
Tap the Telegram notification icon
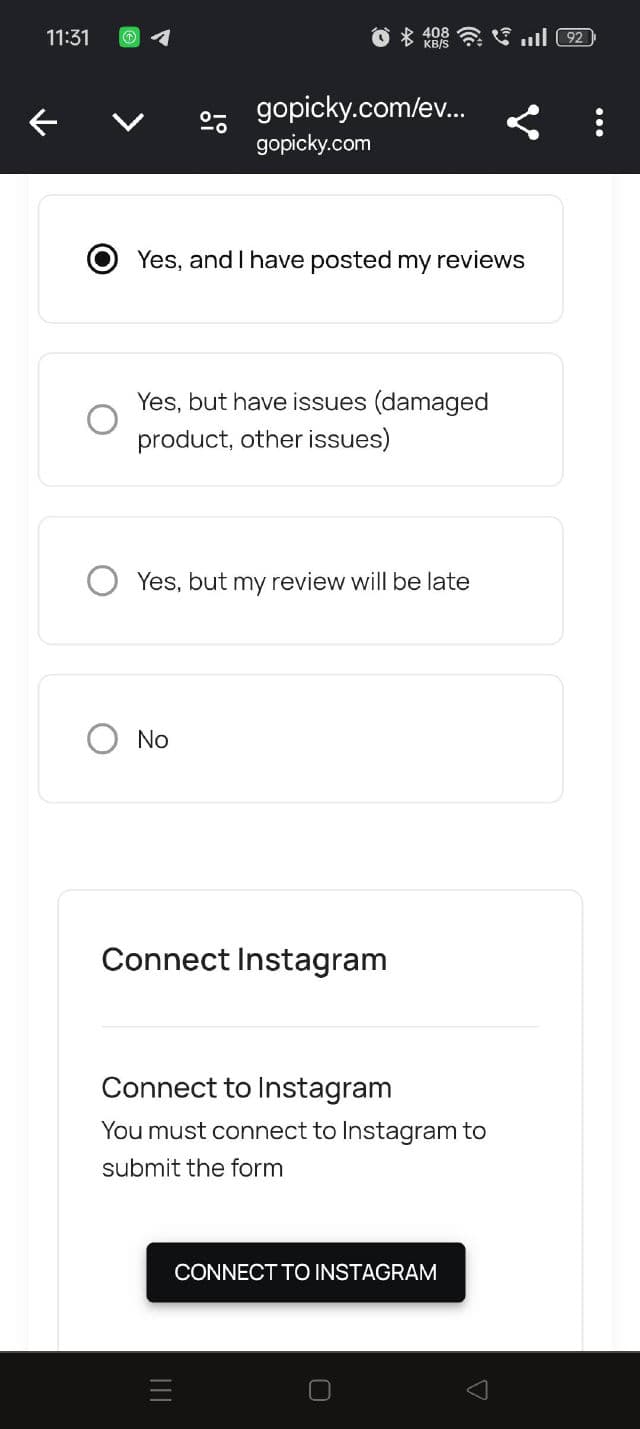160,38
